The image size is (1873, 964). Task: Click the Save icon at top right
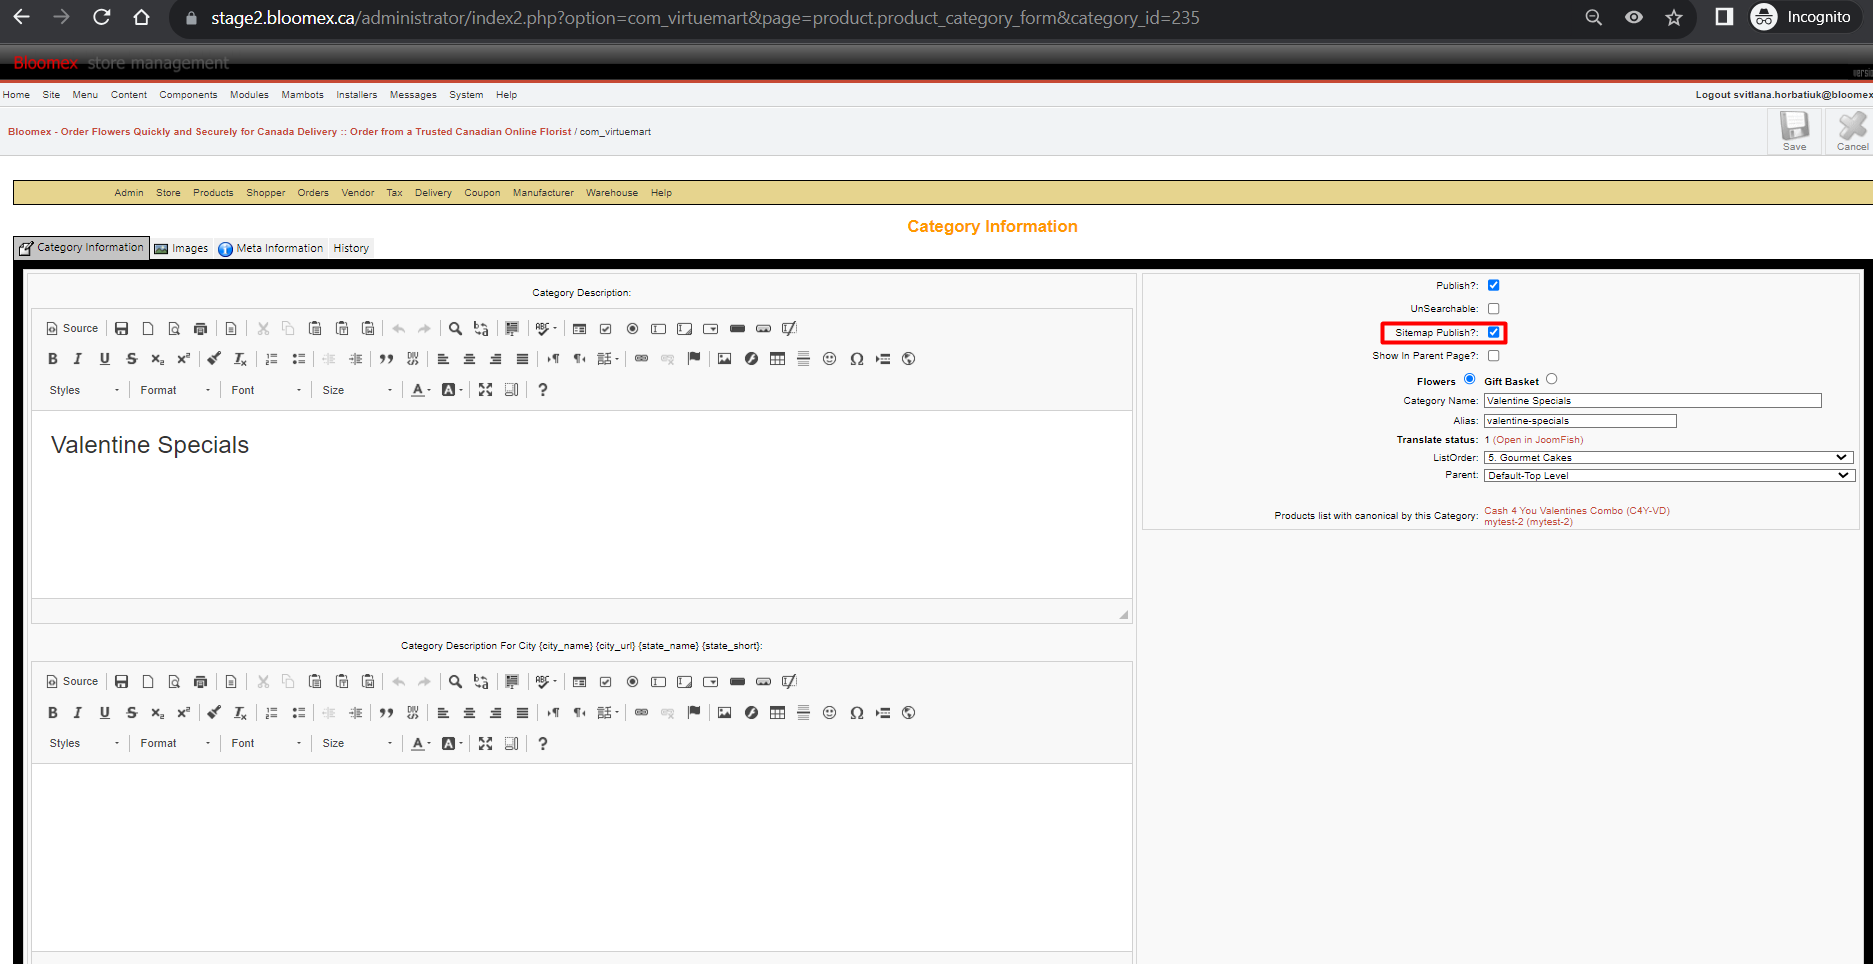(x=1794, y=130)
